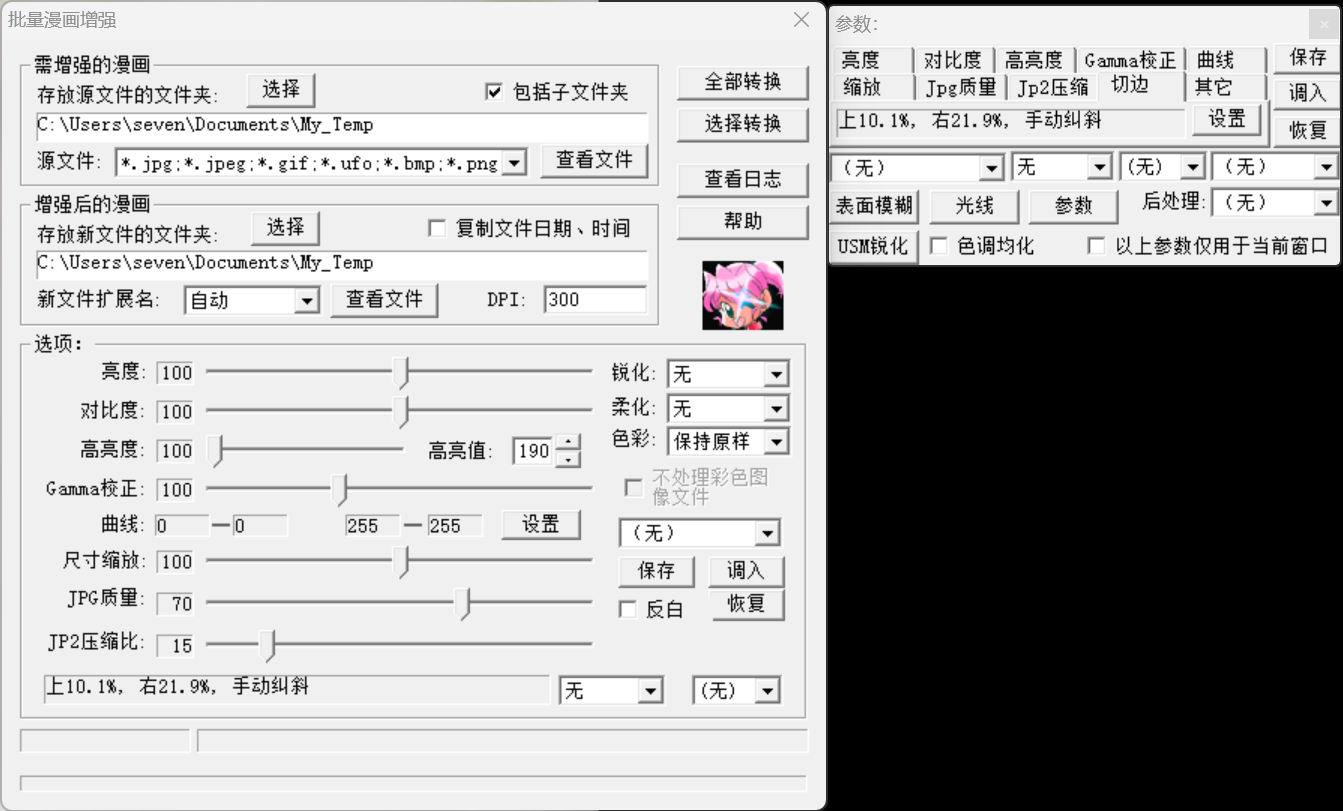The height and width of the screenshot is (811, 1343).
Task: Enable 复制文件日期、时间 checkbox
Action: (437, 229)
